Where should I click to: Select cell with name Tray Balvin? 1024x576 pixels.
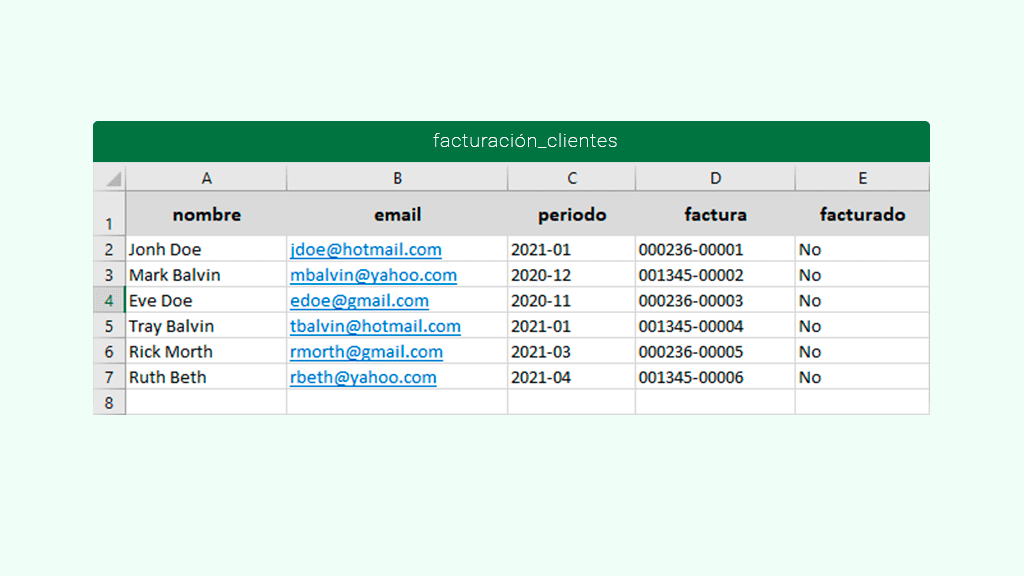[206, 326]
